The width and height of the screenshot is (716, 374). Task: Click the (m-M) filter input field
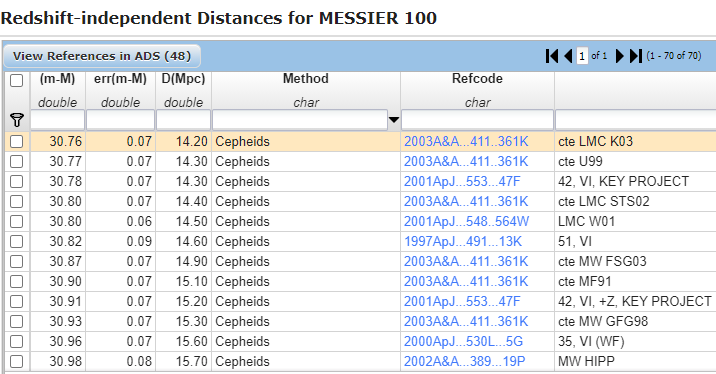58,121
